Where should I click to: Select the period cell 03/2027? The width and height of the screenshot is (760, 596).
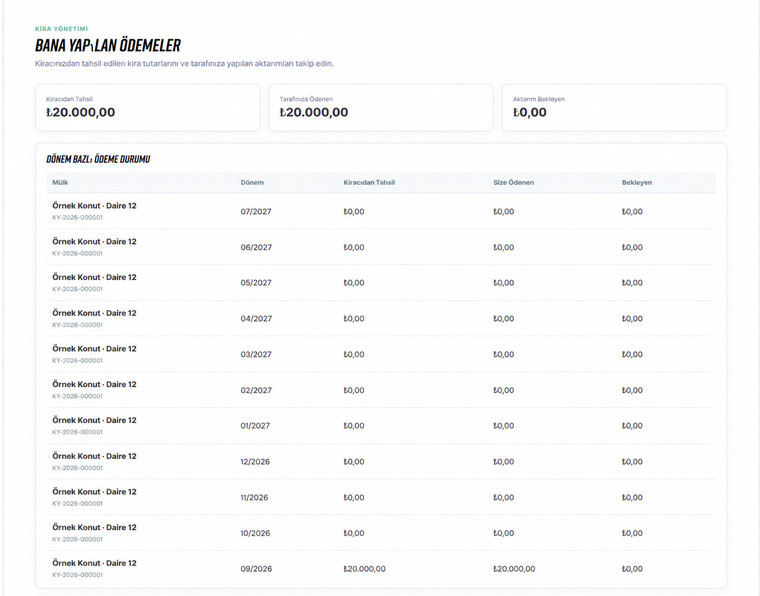click(256, 355)
